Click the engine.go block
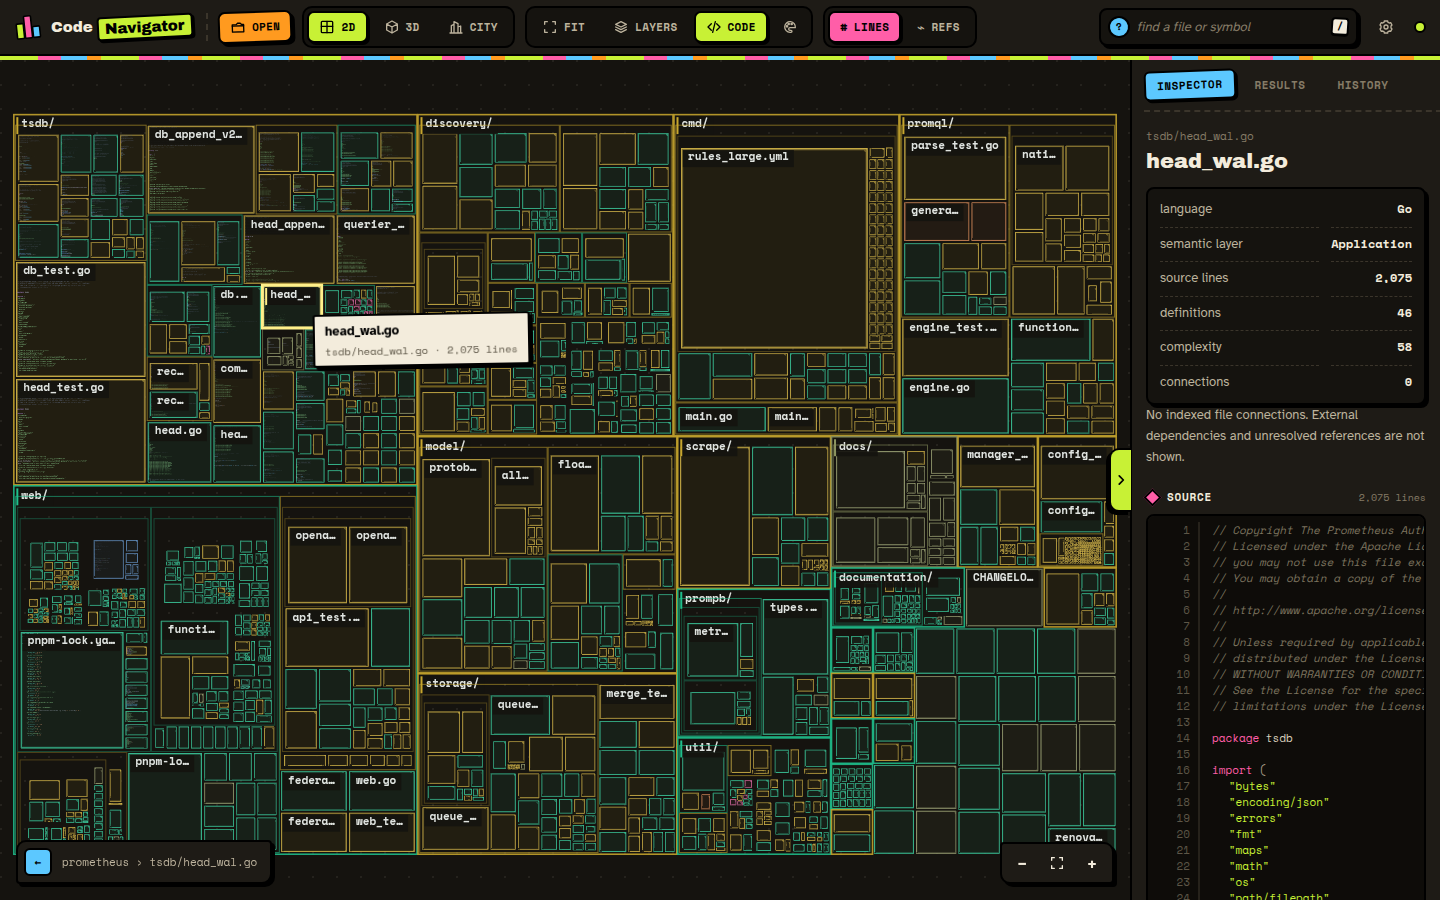The width and height of the screenshot is (1440, 900). (955, 406)
